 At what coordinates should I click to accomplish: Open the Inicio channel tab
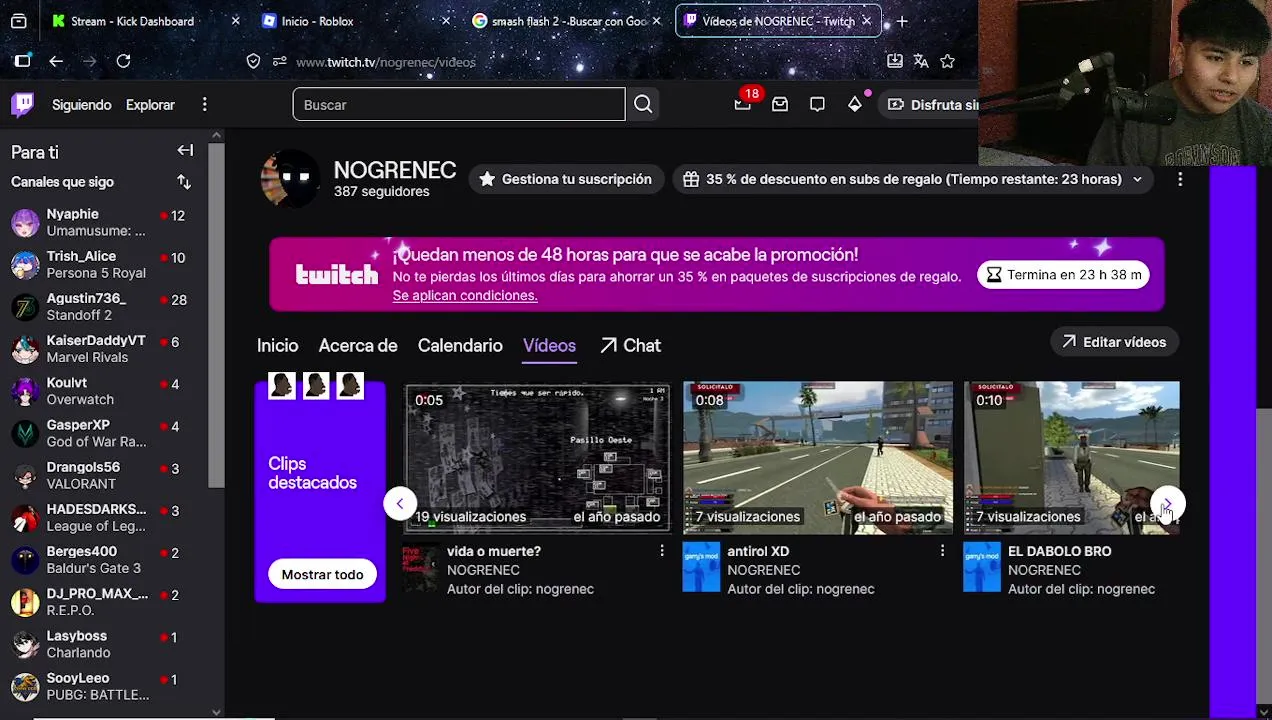point(277,345)
